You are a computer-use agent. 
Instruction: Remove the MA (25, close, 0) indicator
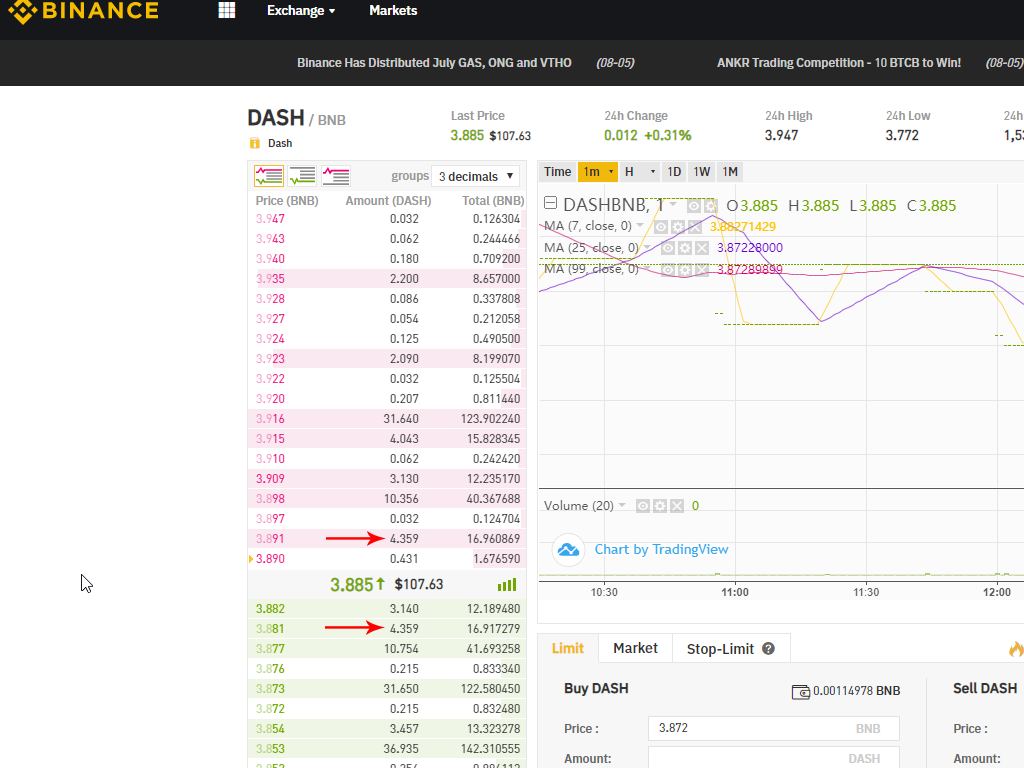(702, 248)
